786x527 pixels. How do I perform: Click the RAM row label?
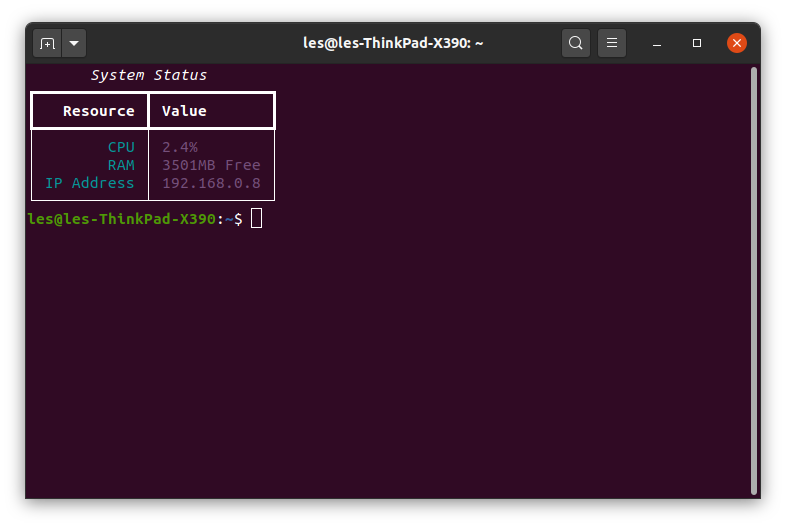pos(121,165)
